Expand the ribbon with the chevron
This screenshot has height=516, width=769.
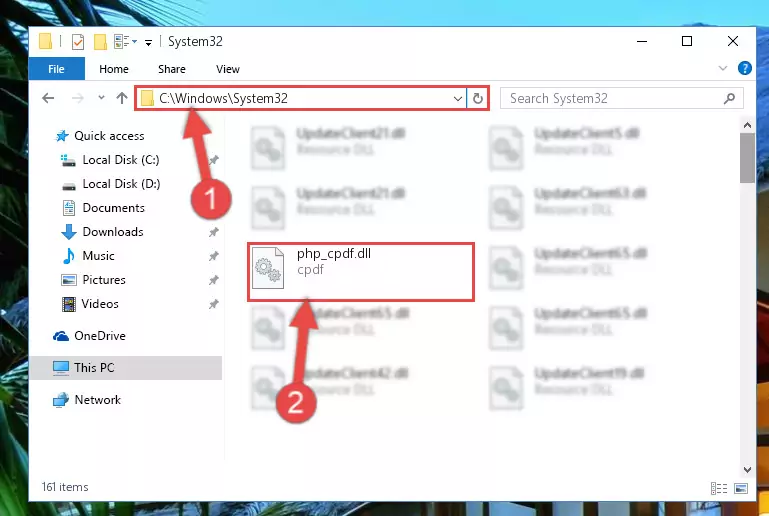[723, 68]
